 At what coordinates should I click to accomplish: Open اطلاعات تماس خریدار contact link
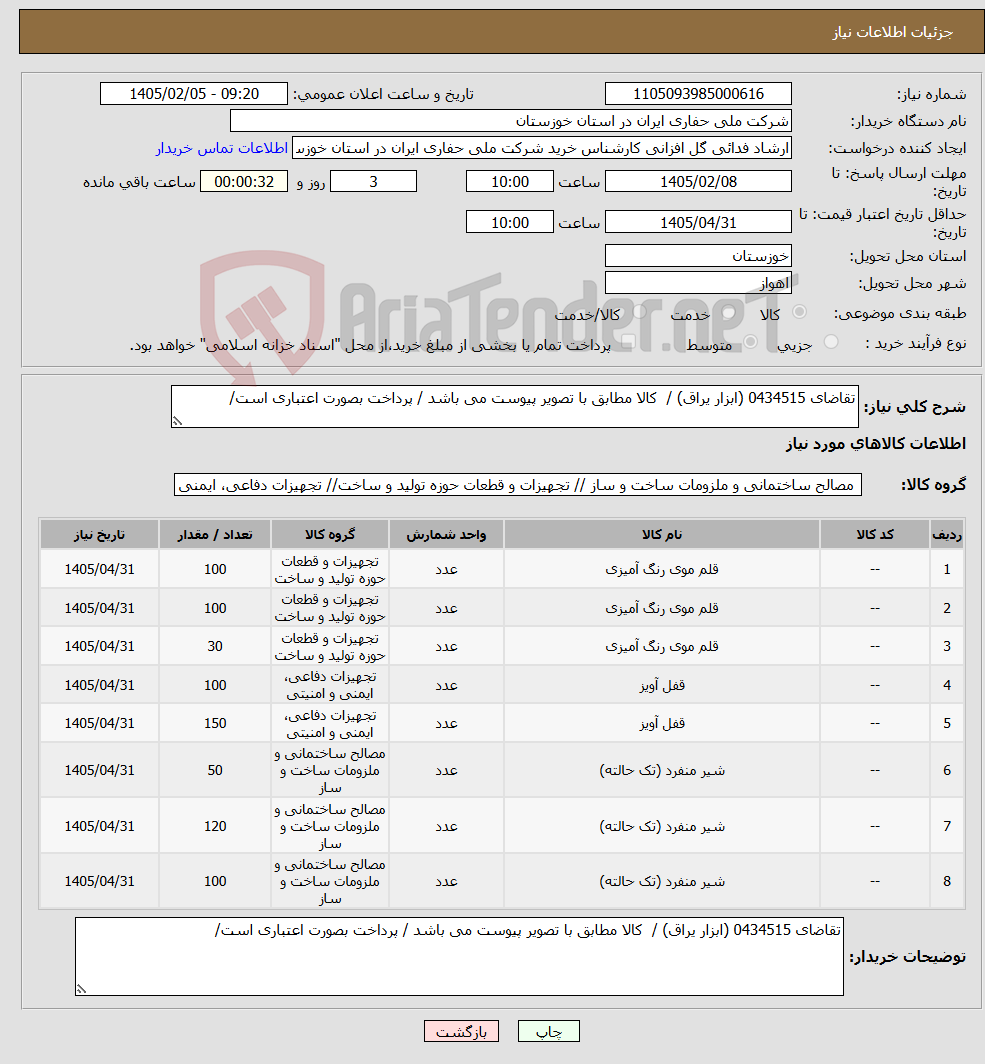pyautogui.click(x=222, y=148)
